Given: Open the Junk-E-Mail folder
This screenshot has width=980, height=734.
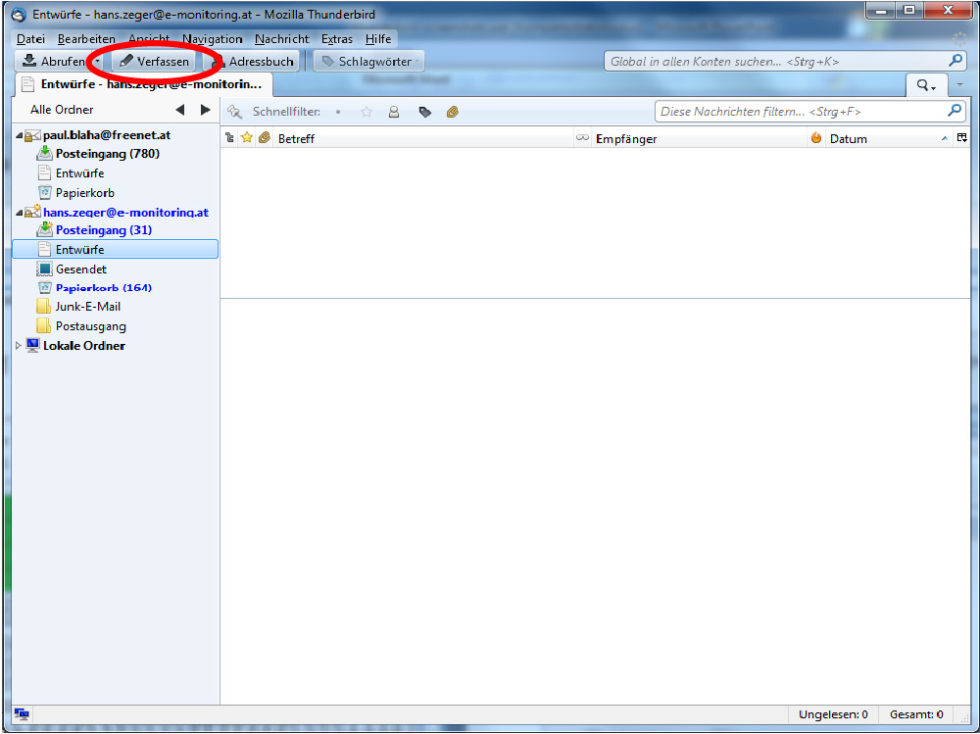Looking at the screenshot, I should click(88, 307).
